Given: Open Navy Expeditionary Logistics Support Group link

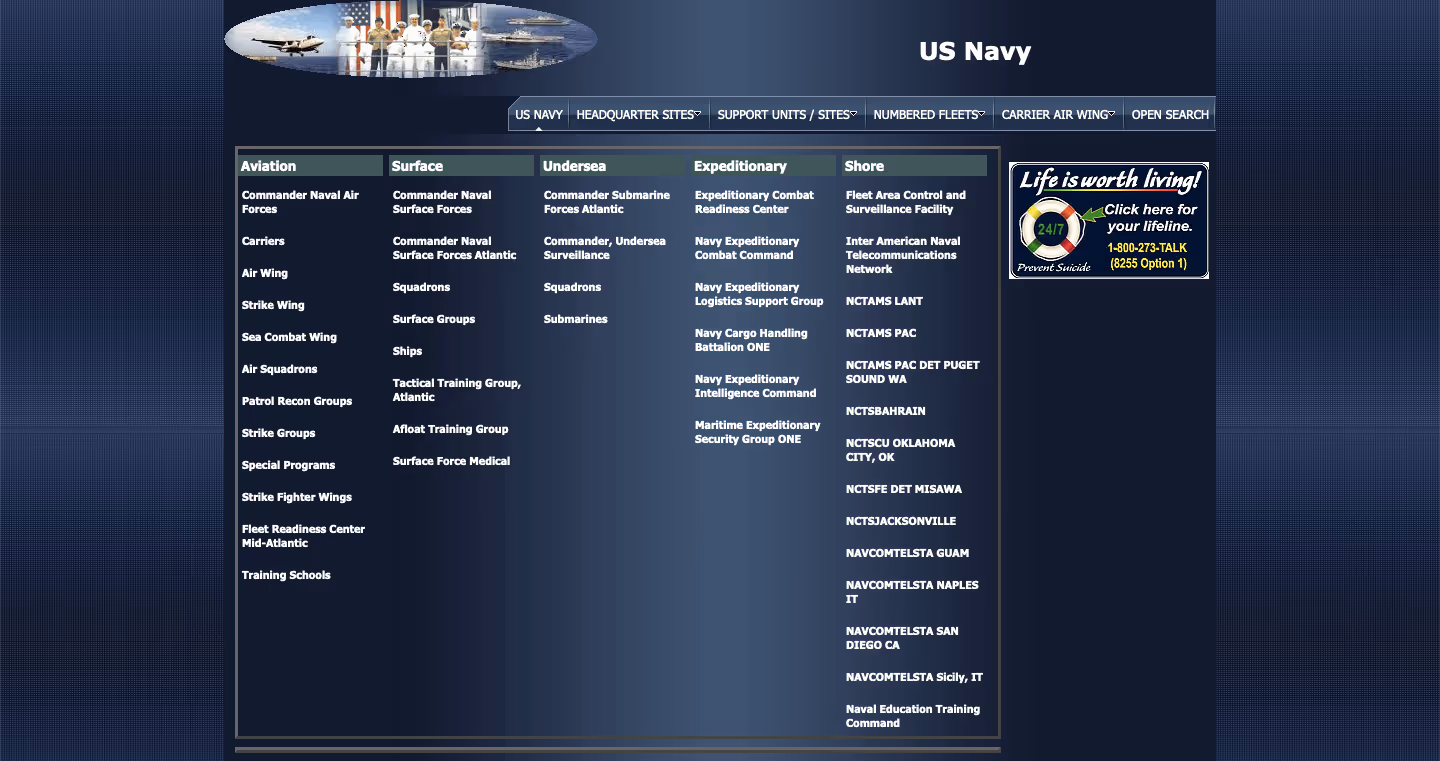Looking at the screenshot, I should click(x=759, y=294).
